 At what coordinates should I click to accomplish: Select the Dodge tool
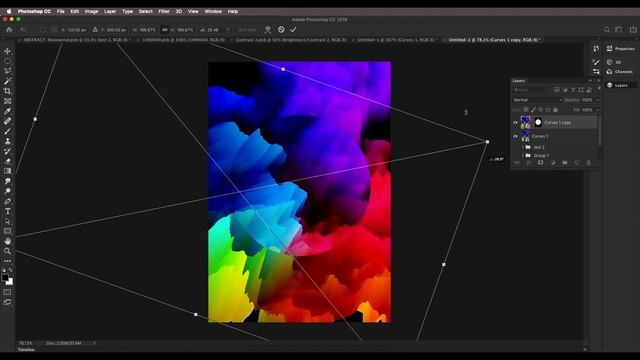pyautogui.click(x=7, y=191)
